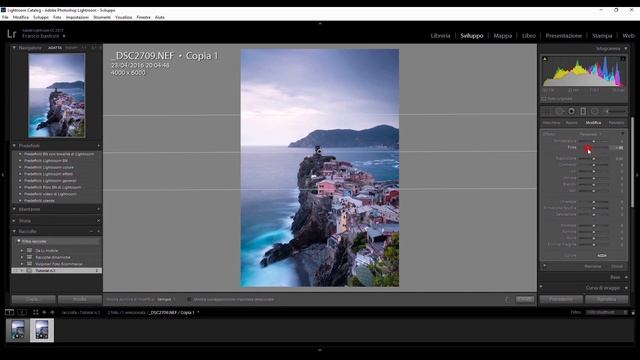This screenshot has height=360, width=640.
Task: Open edit pin display dropdown Sempre
Action: point(166,300)
